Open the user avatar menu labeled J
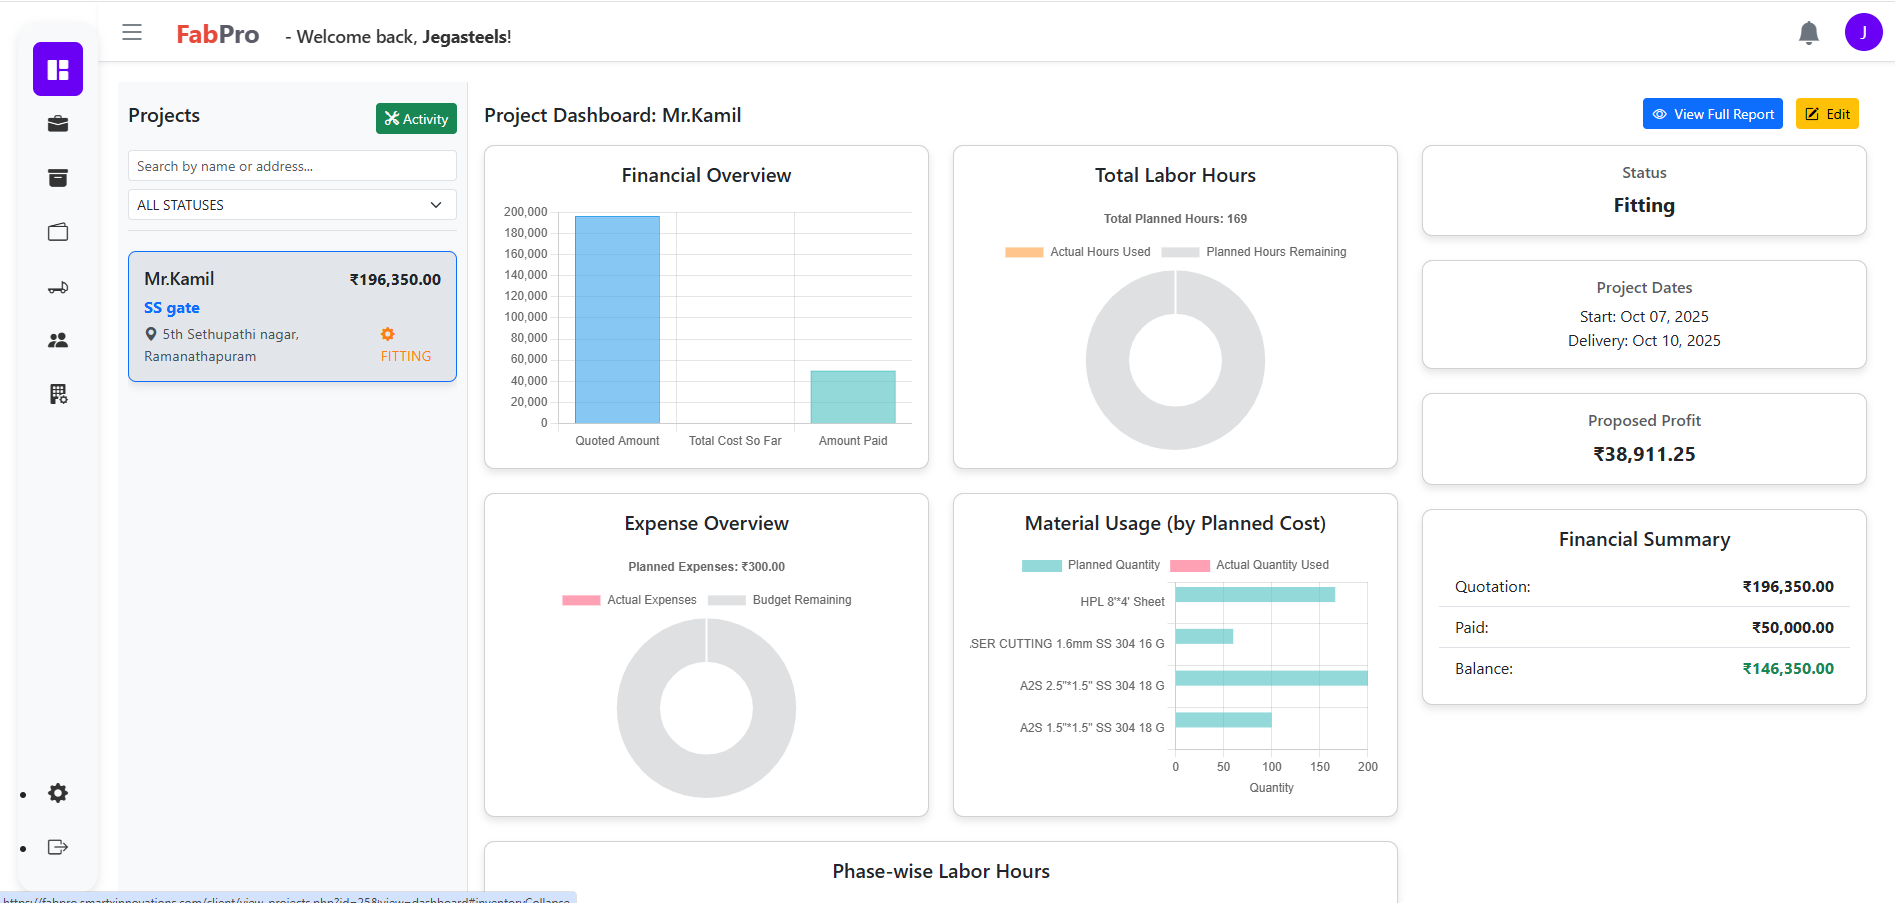The height and width of the screenshot is (903, 1895). click(1864, 31)
